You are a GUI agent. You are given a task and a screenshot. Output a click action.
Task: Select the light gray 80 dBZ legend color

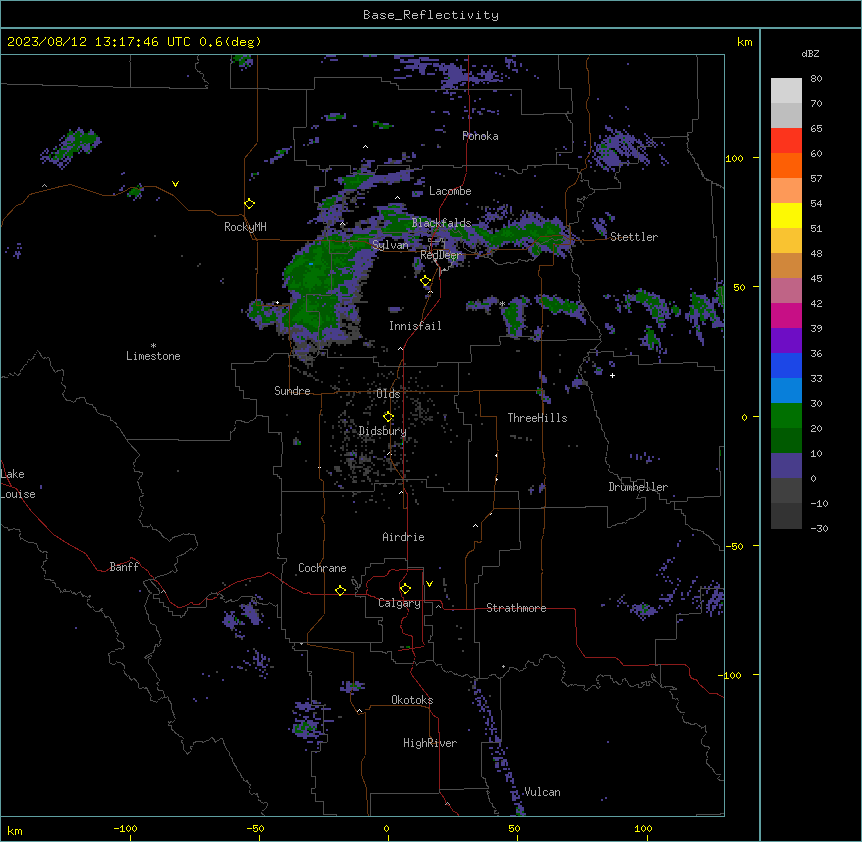tap(786, 90)
